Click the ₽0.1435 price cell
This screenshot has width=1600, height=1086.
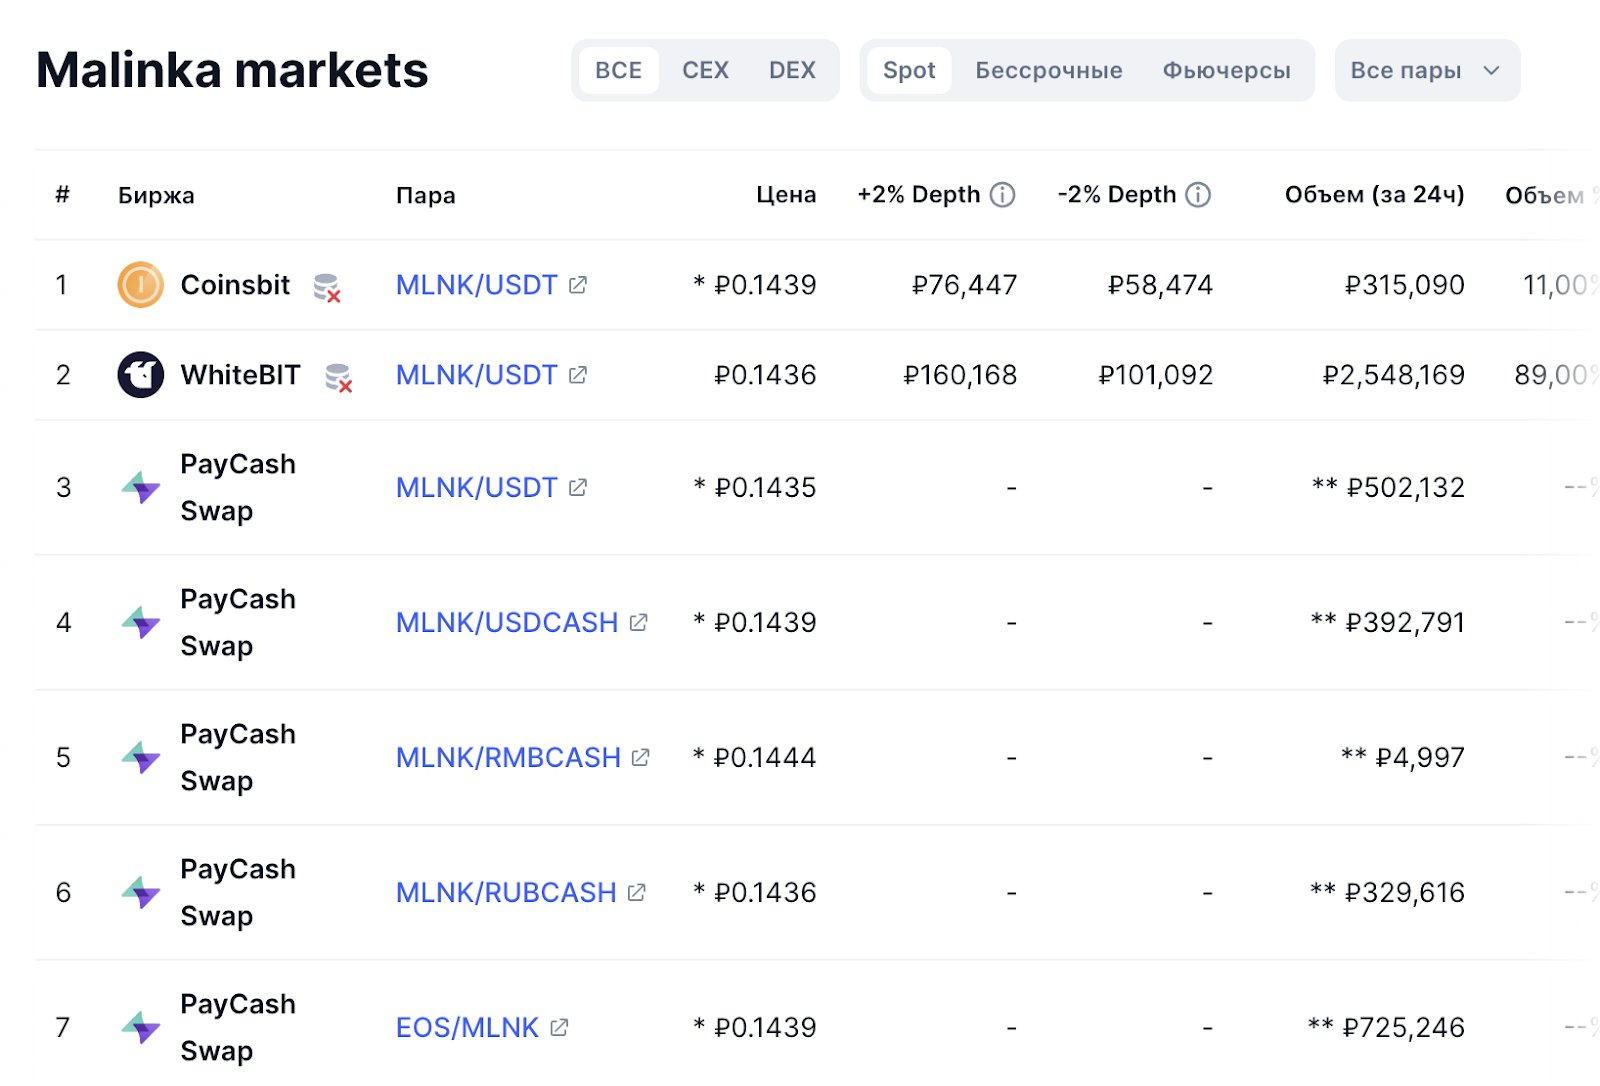click(765, 487)
